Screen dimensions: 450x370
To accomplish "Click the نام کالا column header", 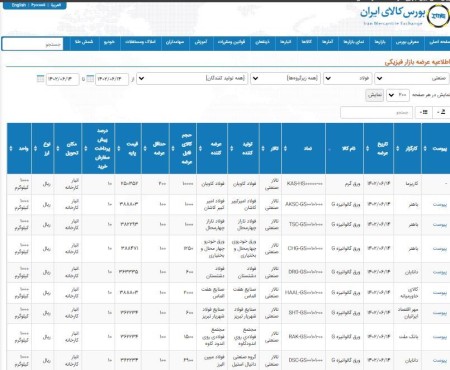I will click(x=344, y=148).
